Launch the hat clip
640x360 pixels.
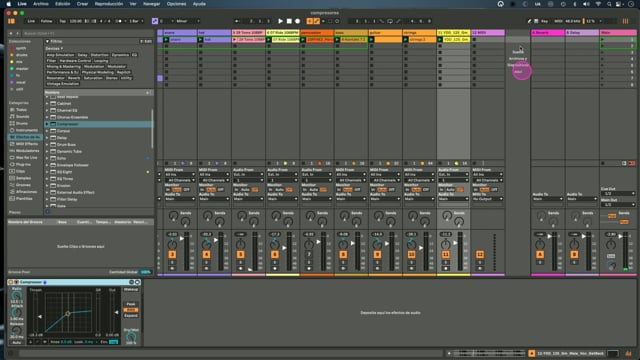click(200, 40)
